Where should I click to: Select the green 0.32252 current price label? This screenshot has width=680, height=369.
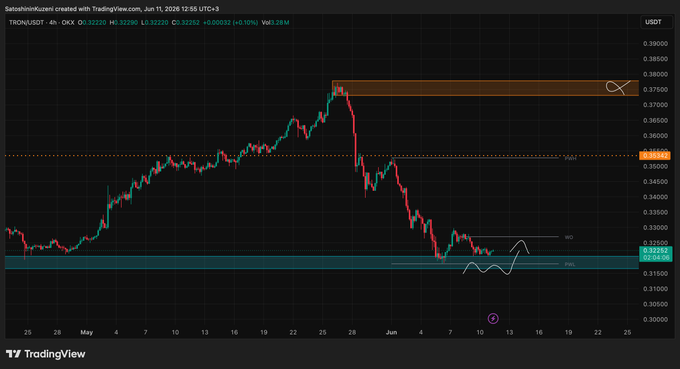(656, 251)
